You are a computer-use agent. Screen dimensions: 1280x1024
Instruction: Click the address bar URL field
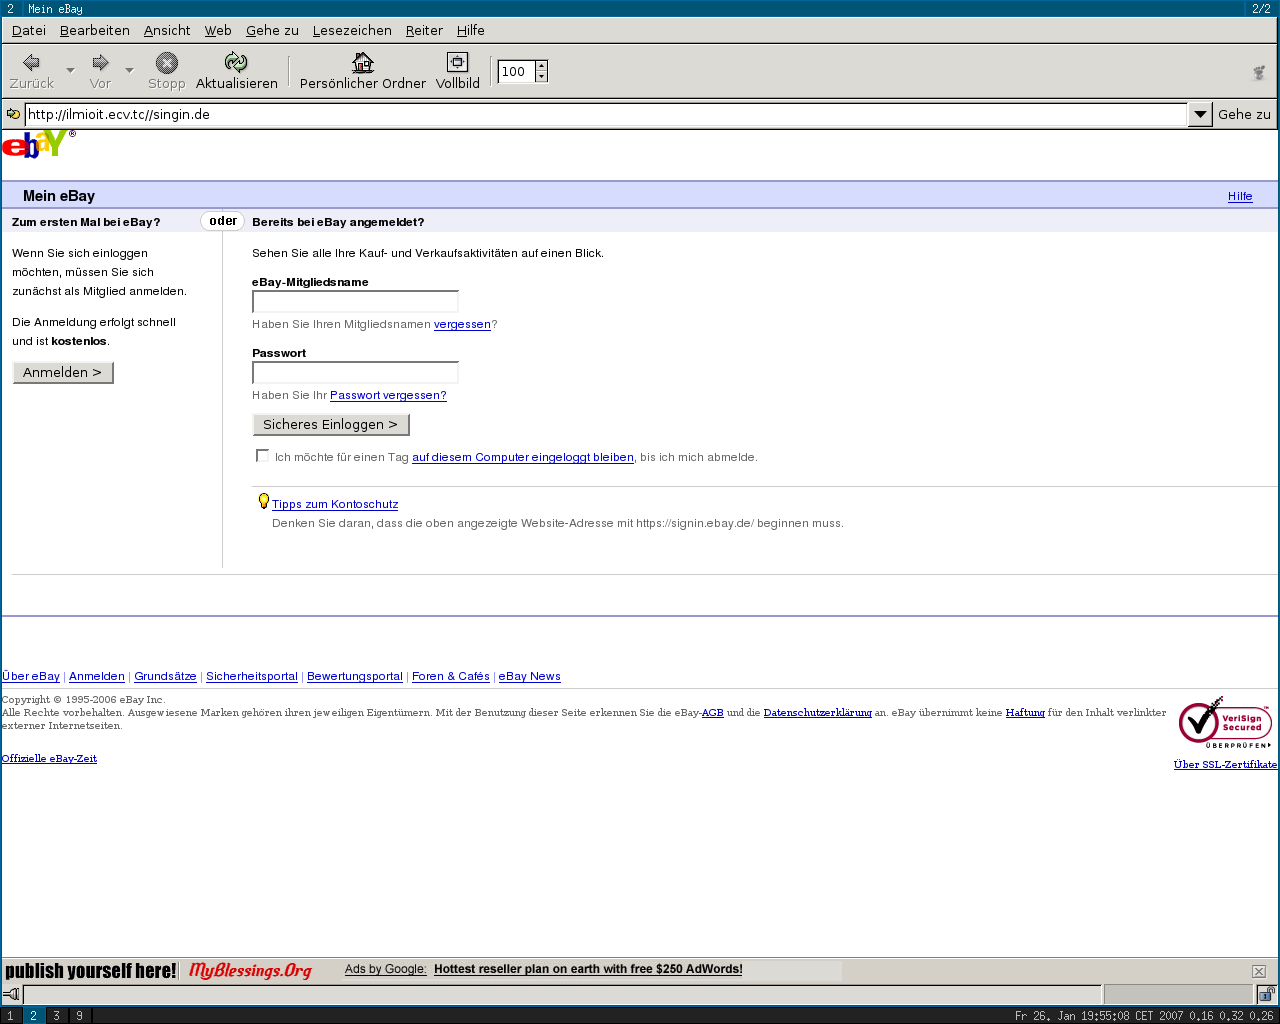[605, 114]
